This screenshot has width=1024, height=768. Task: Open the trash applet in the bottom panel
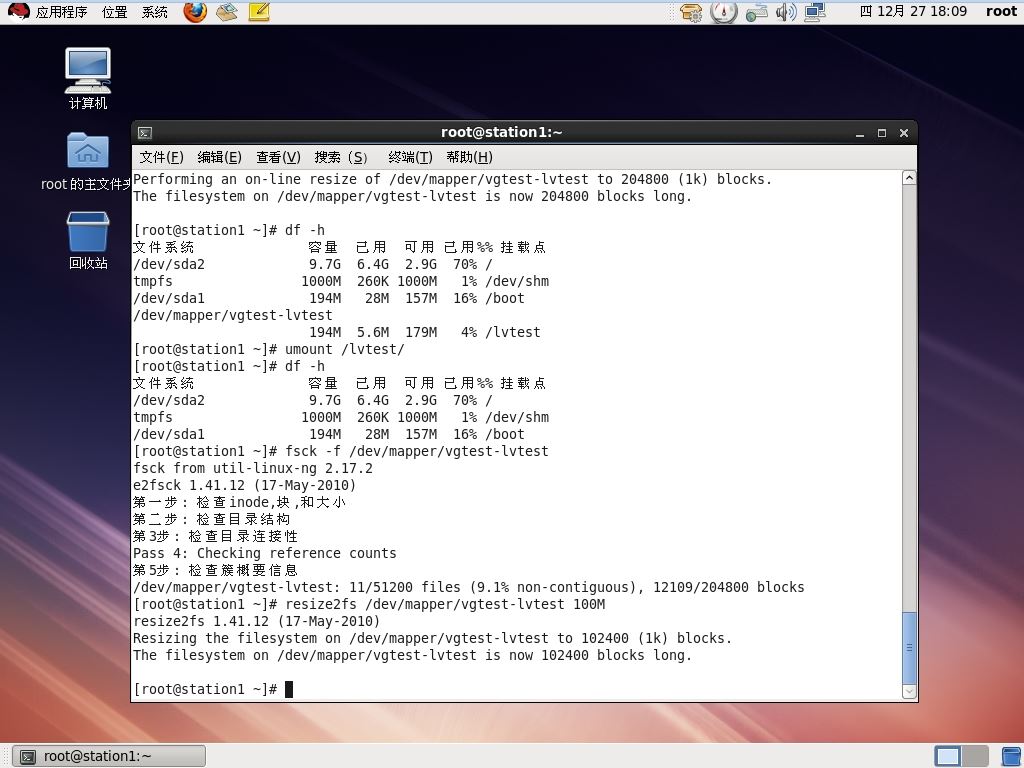[1012, 756]
